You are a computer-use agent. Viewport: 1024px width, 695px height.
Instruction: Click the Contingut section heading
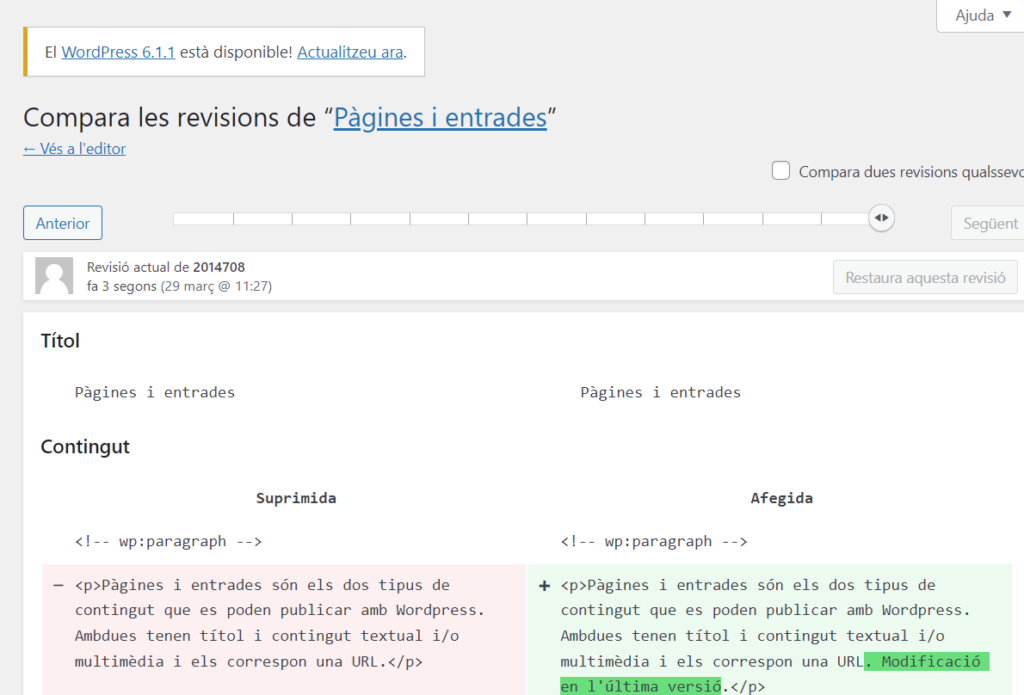coord(85,447)
